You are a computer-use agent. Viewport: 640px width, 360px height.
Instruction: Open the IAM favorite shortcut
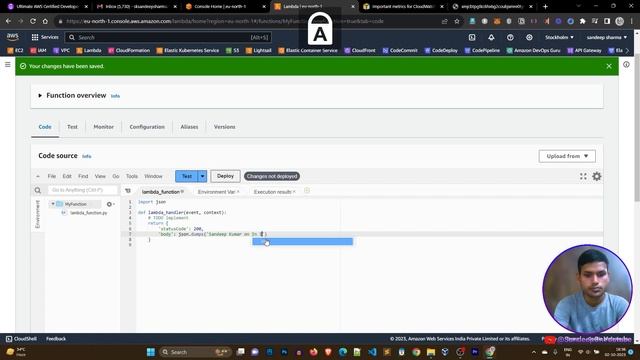coord(38,51)
